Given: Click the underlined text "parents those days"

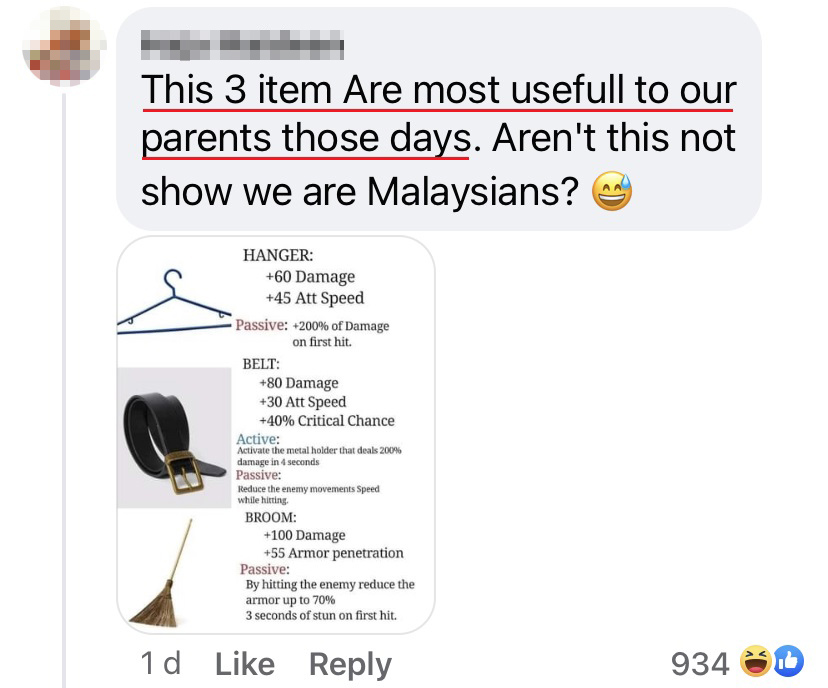Looking at the screenshot, I should [306, 138].
